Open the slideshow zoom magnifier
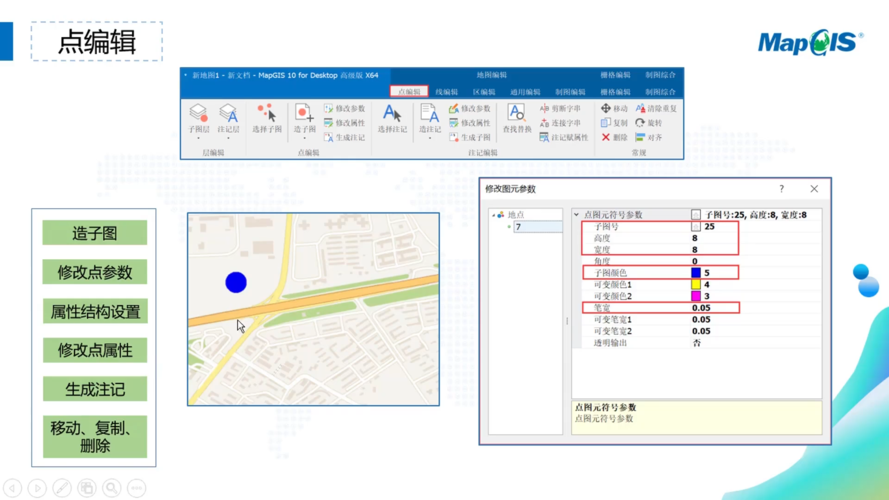 pyautogui.click(x=112, y=488)
